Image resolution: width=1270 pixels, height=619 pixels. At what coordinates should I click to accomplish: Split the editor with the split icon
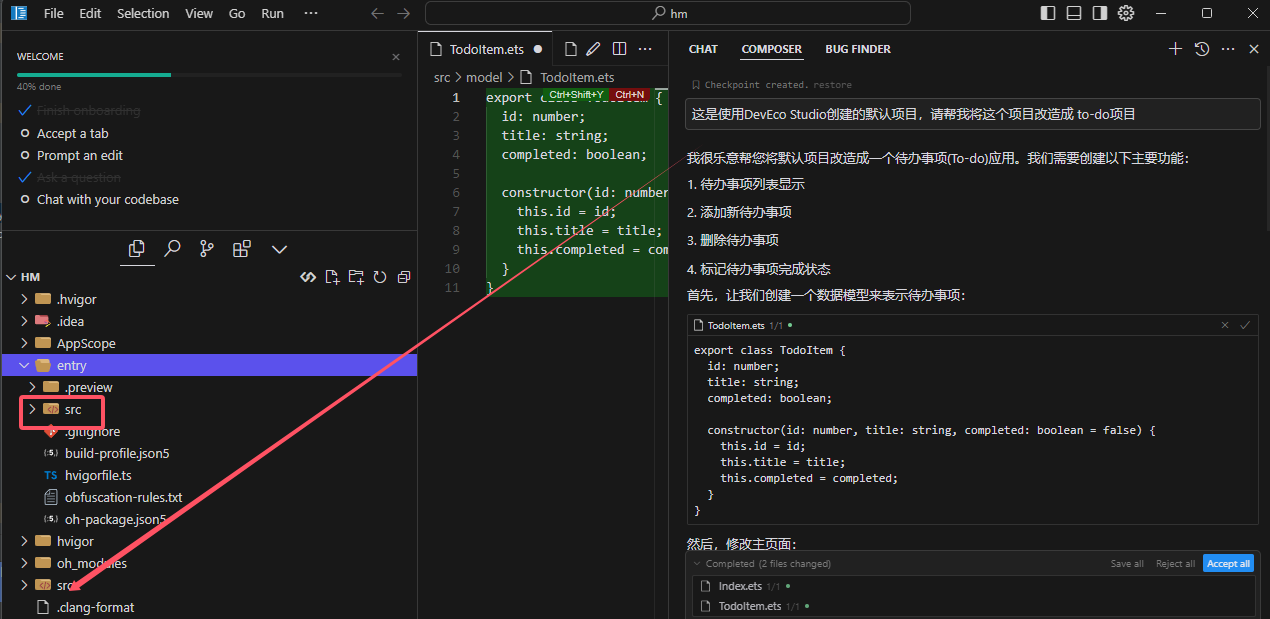click(x=619, y=49)
